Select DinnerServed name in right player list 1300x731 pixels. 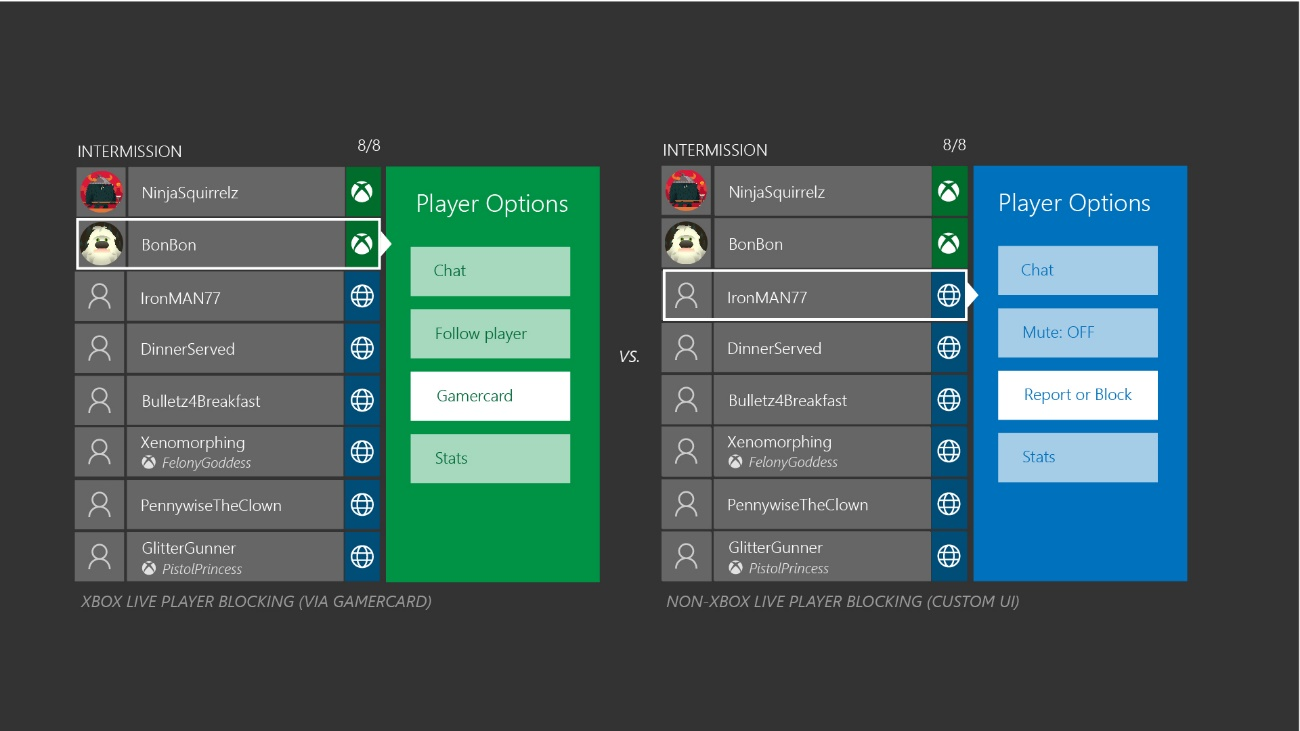(x=775, y=348)
